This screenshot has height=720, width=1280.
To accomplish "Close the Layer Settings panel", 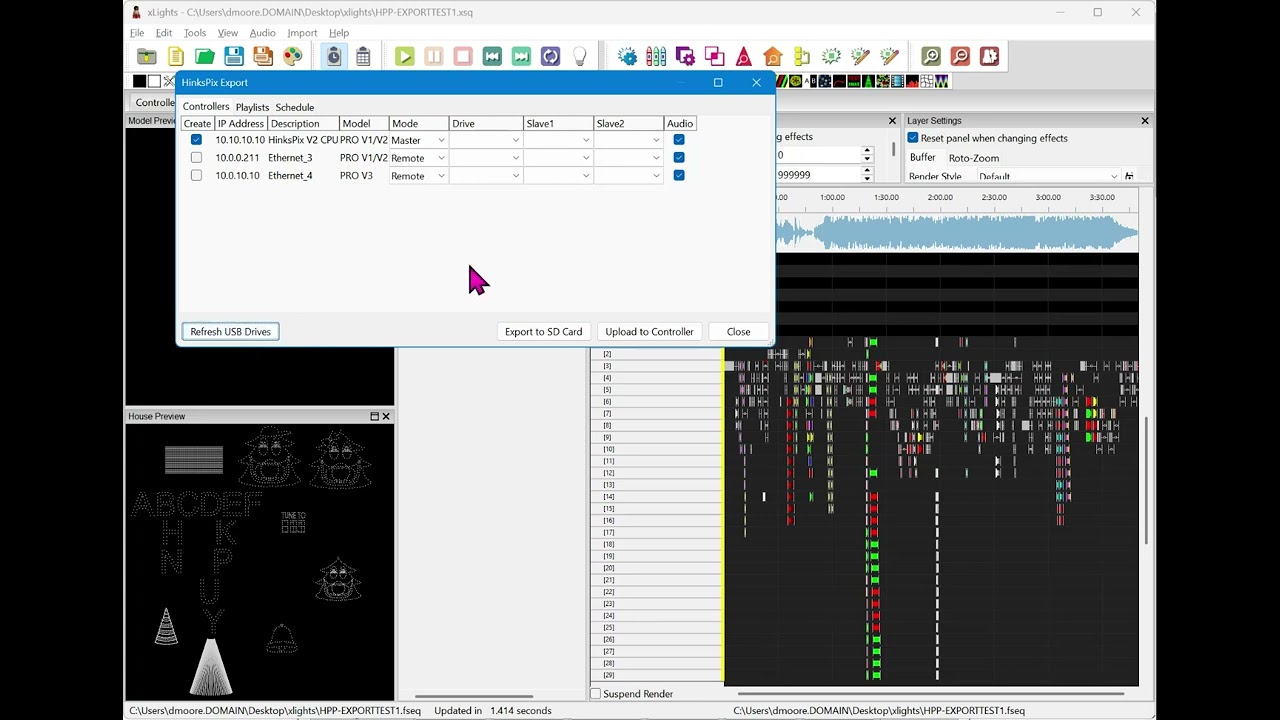I will (1145, 121).
